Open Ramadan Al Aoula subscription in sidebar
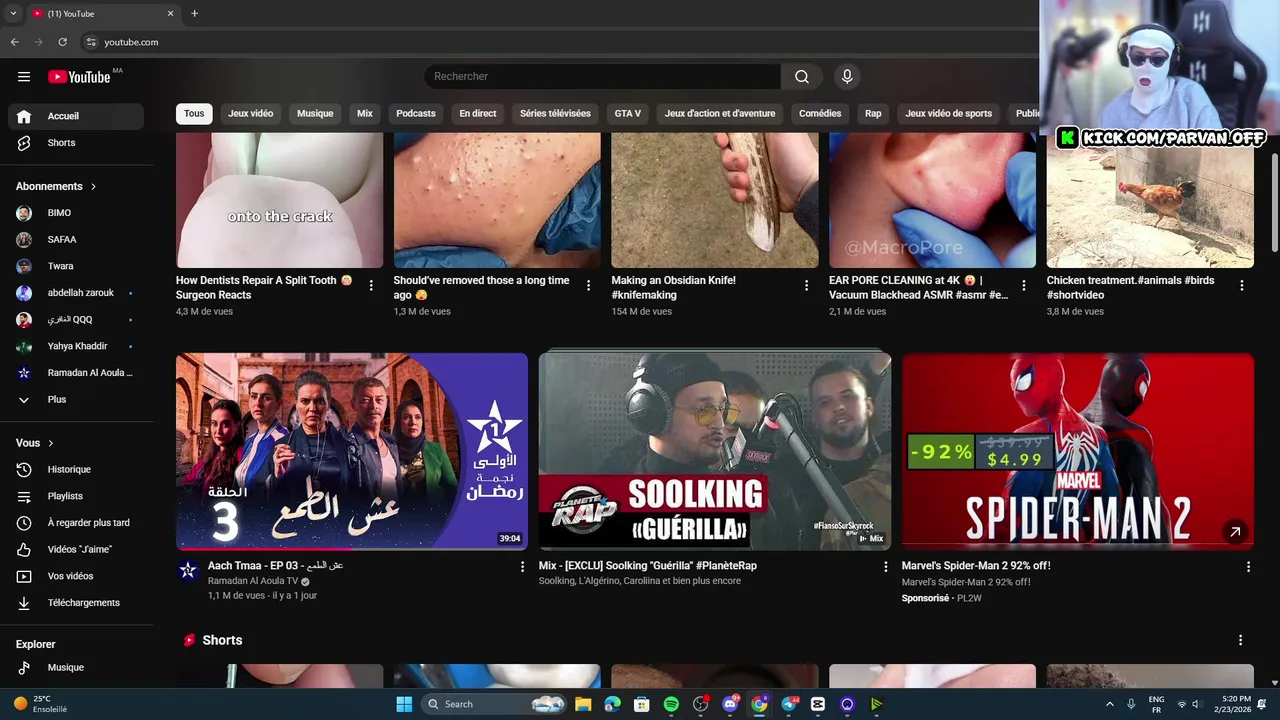The width and height of the screenshot is (1280, 720). pyautogui.click(x=76, y=373)
